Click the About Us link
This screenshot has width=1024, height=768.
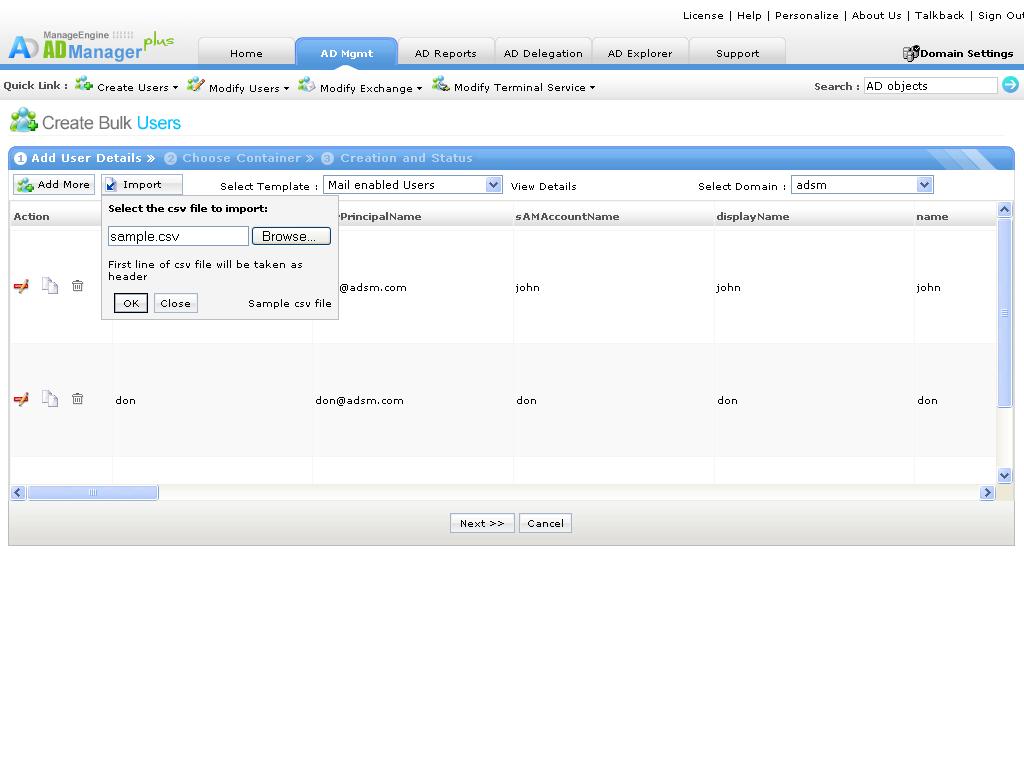tap(876, 15)
